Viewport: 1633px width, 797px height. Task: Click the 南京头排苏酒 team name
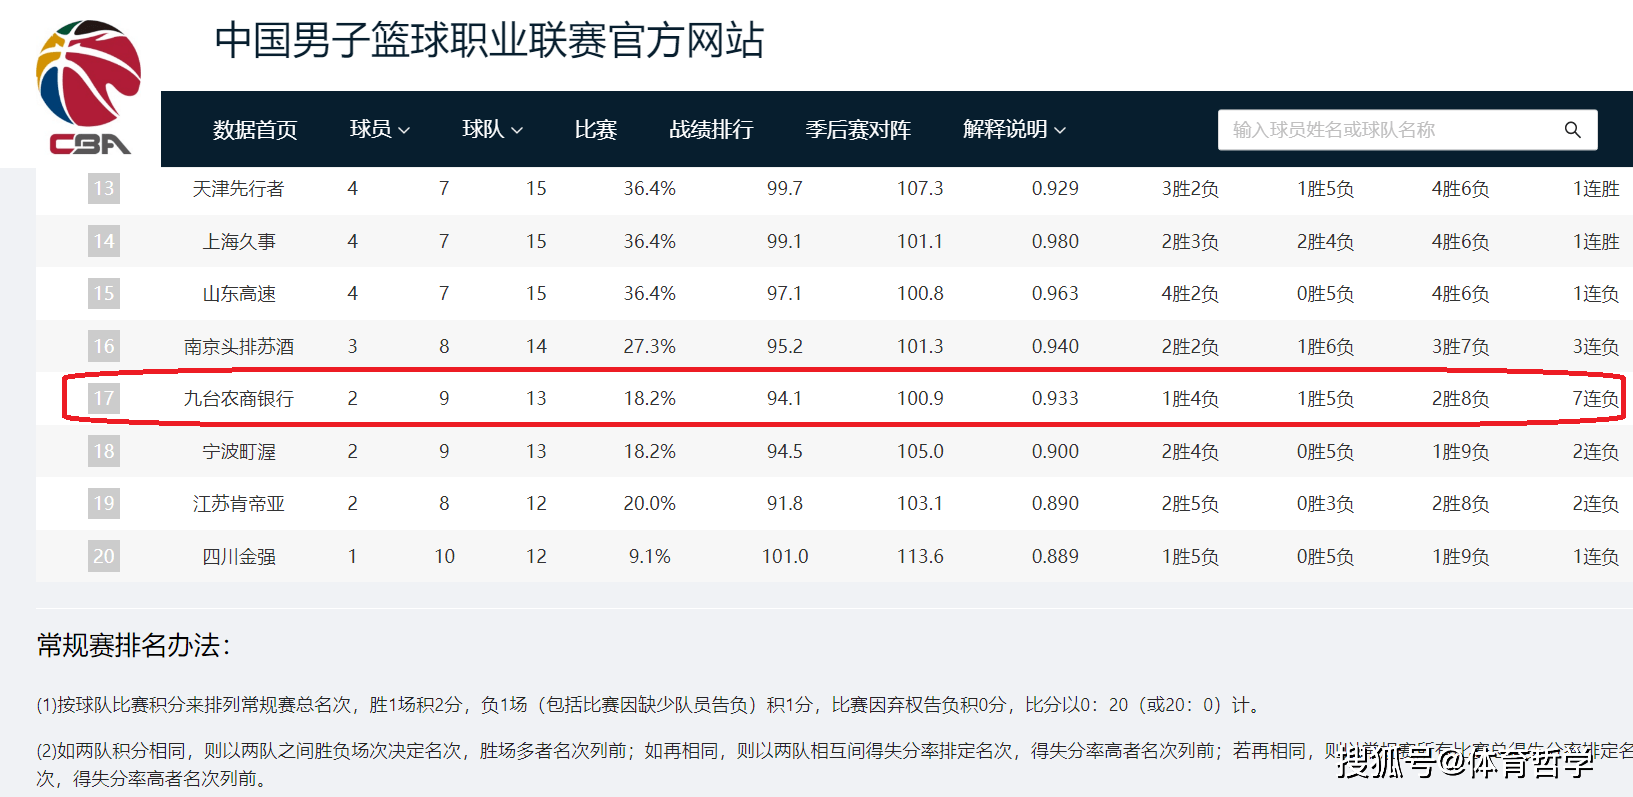[239, 347]
